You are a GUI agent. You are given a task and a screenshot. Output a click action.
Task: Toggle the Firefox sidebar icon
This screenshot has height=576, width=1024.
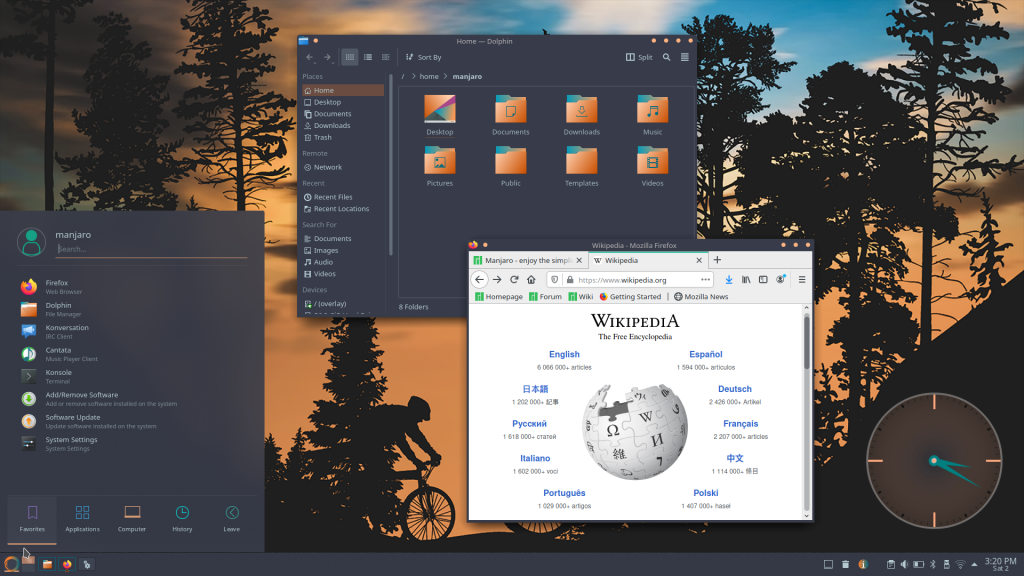pos(763,280)
